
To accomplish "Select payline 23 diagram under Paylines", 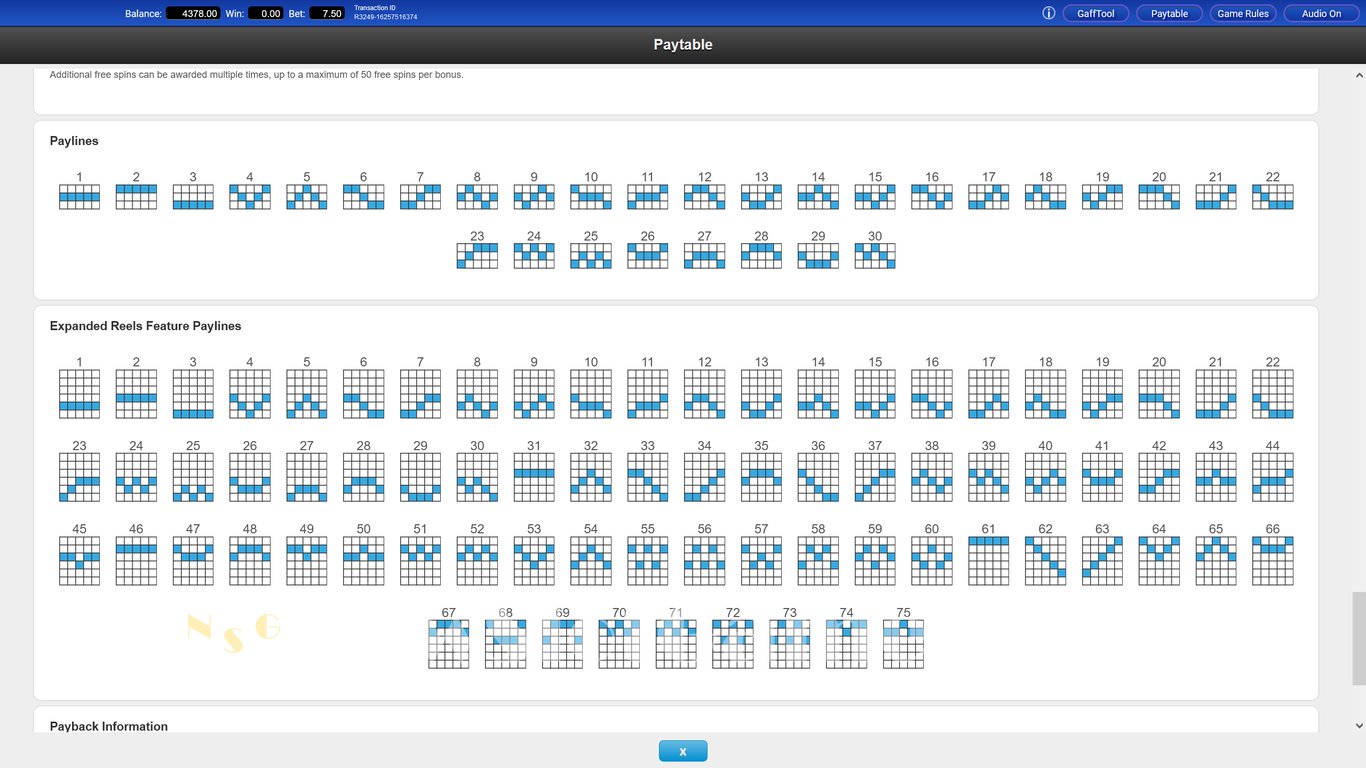I will pyautogui.click(x=477, y=256).
